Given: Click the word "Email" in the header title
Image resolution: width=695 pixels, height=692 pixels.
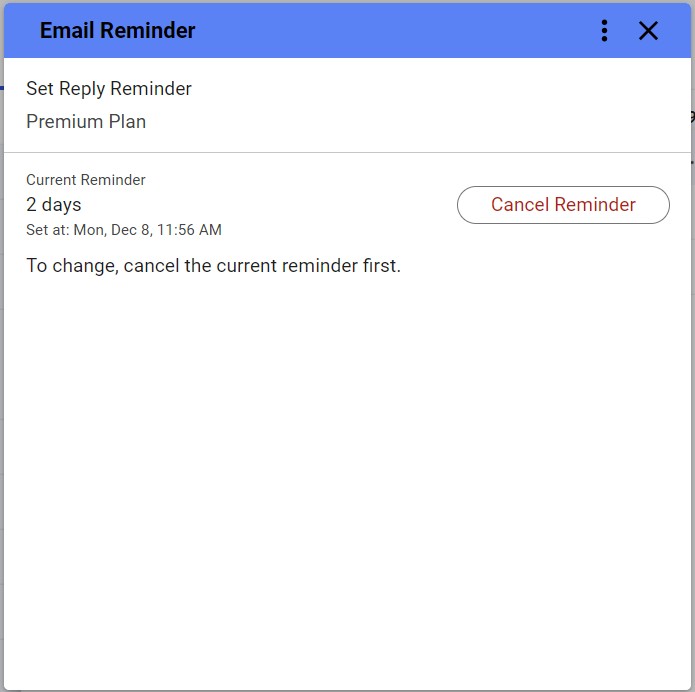Looking at the screenshot, I should pyautogui.click(x=68, y=31).
